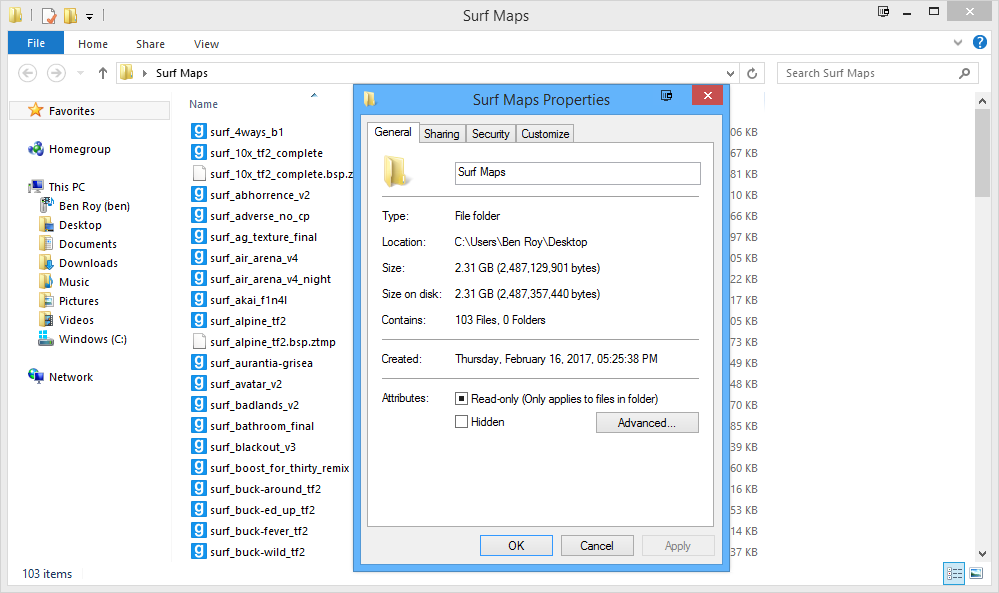This screenshot has height=593, width=999.
Task: Enable the Hidden attribute checkbox
Action: click(x=461, y=422)
